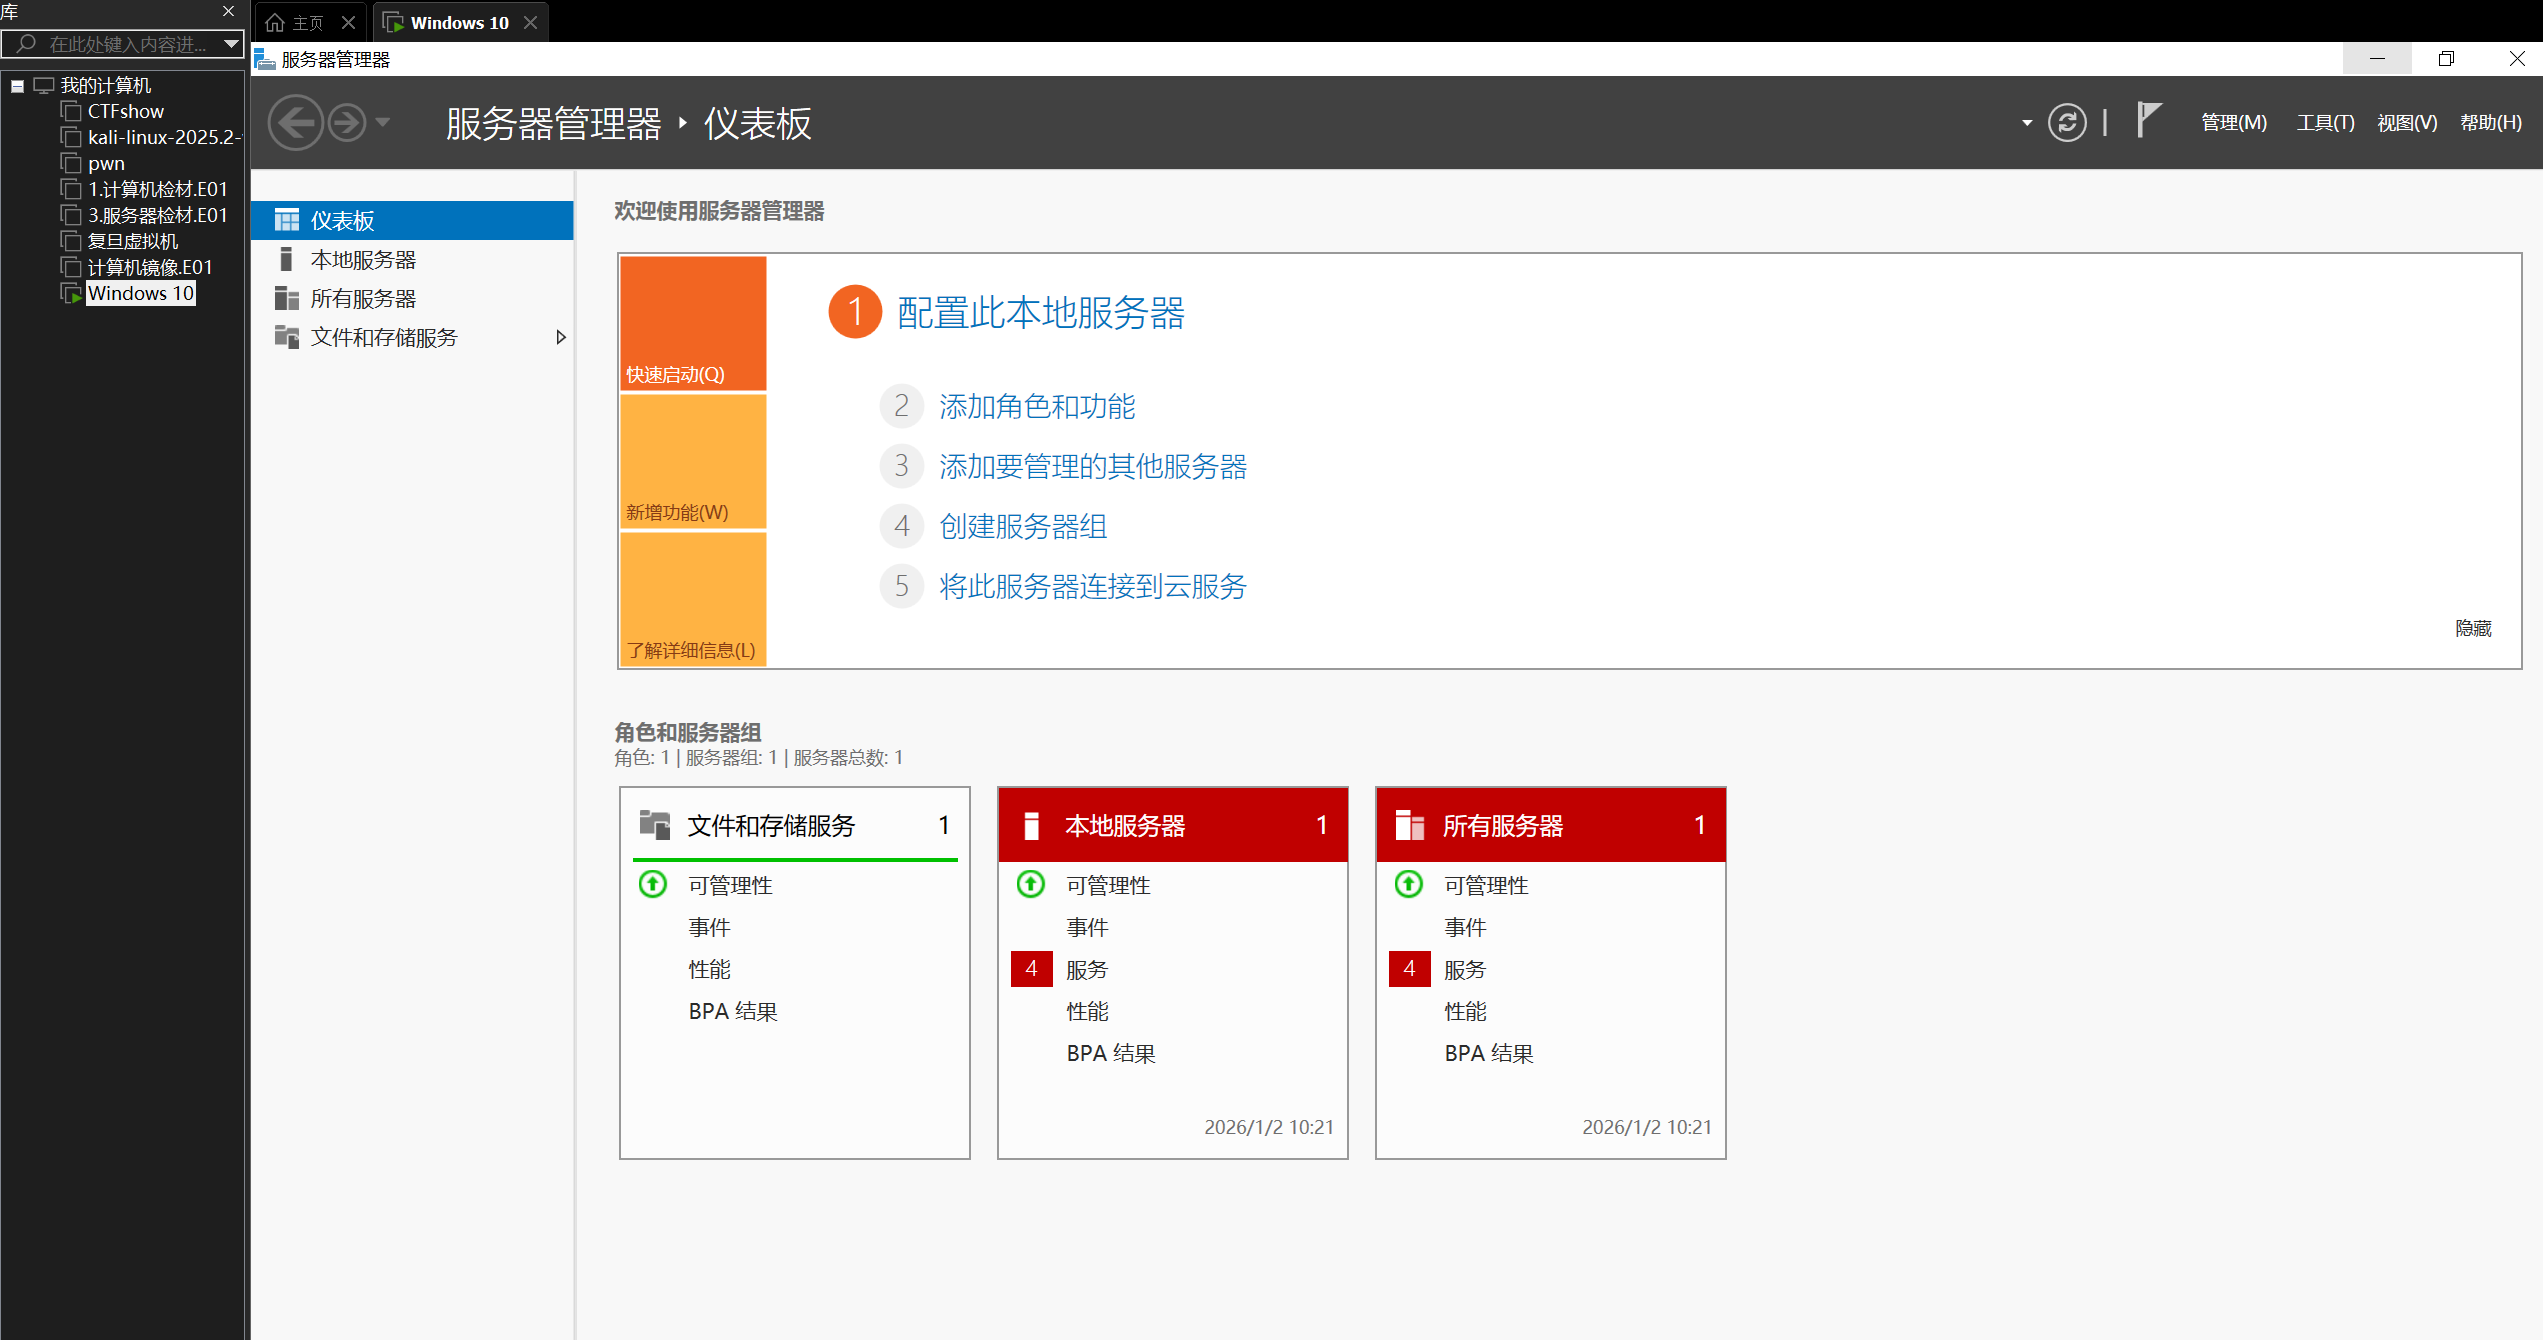Collapse the 我的计算机 tree node
The height and width of the screenshot is (1340, 2543).
(x=17, y=86)
